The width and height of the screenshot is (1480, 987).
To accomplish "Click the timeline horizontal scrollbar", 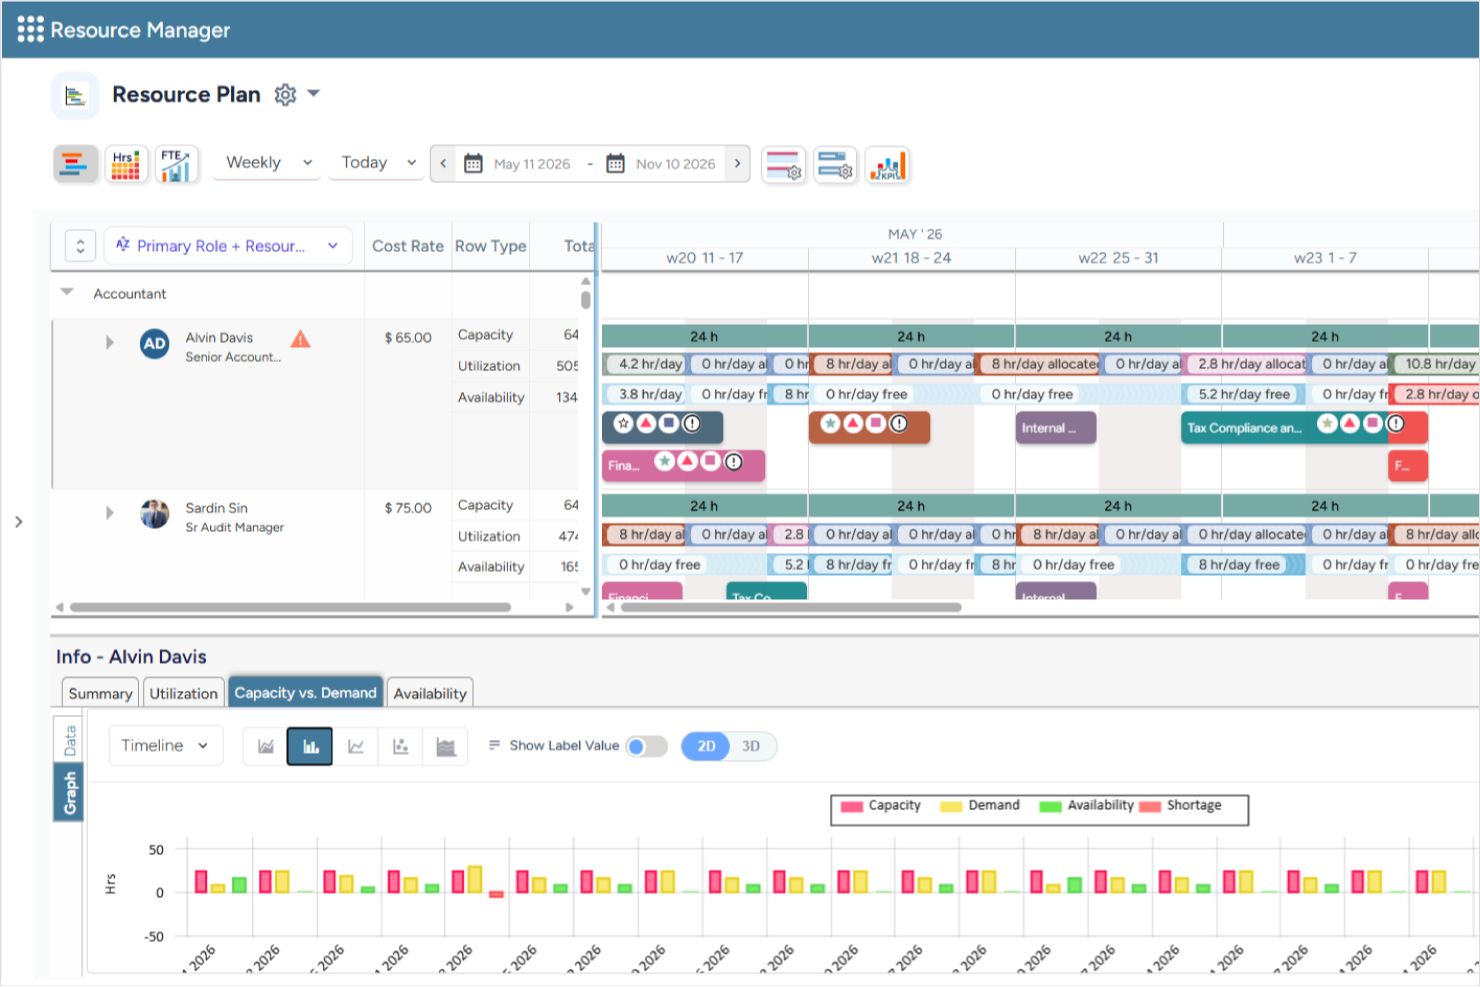I will pyautogui.click(x=790, y=607).
